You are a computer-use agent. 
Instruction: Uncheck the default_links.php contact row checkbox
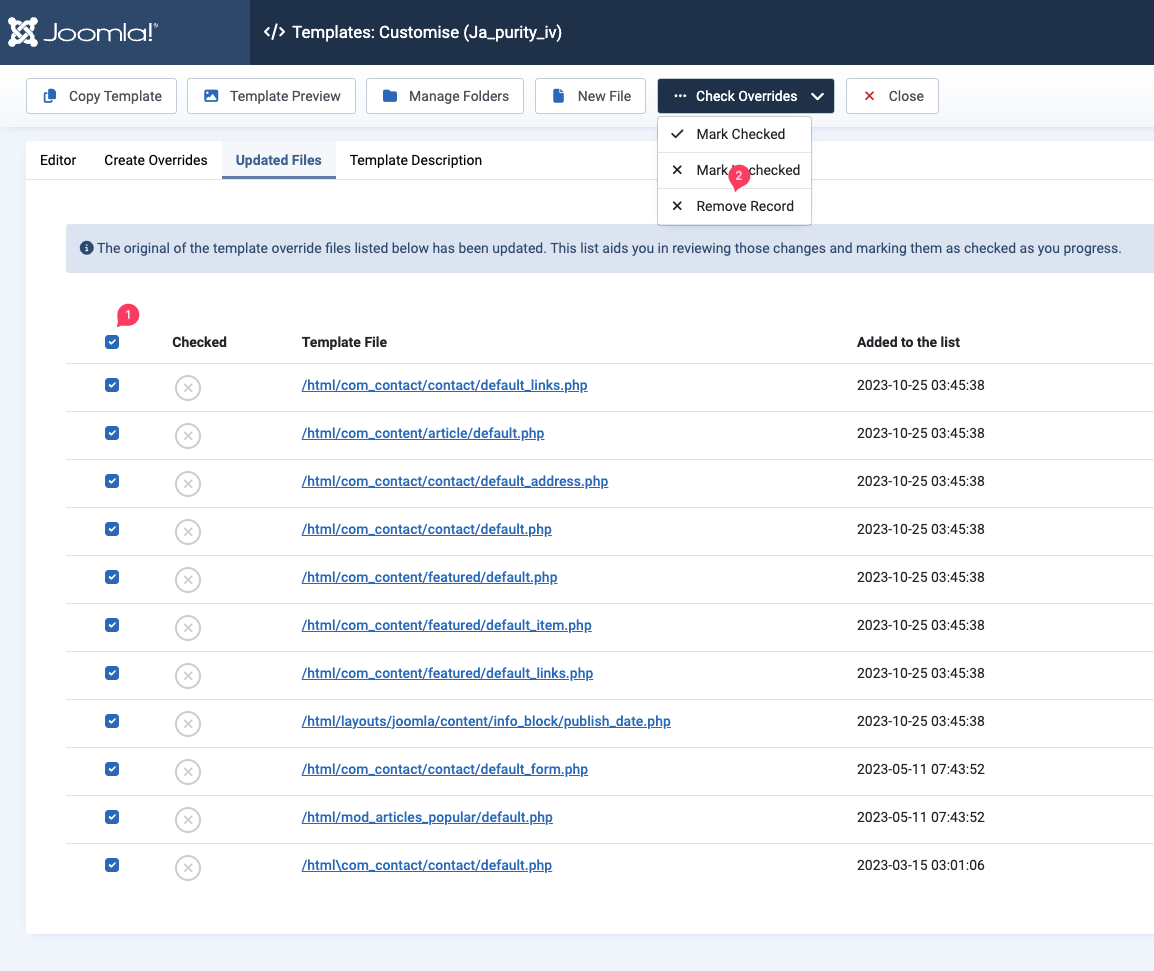coord(112,385)
